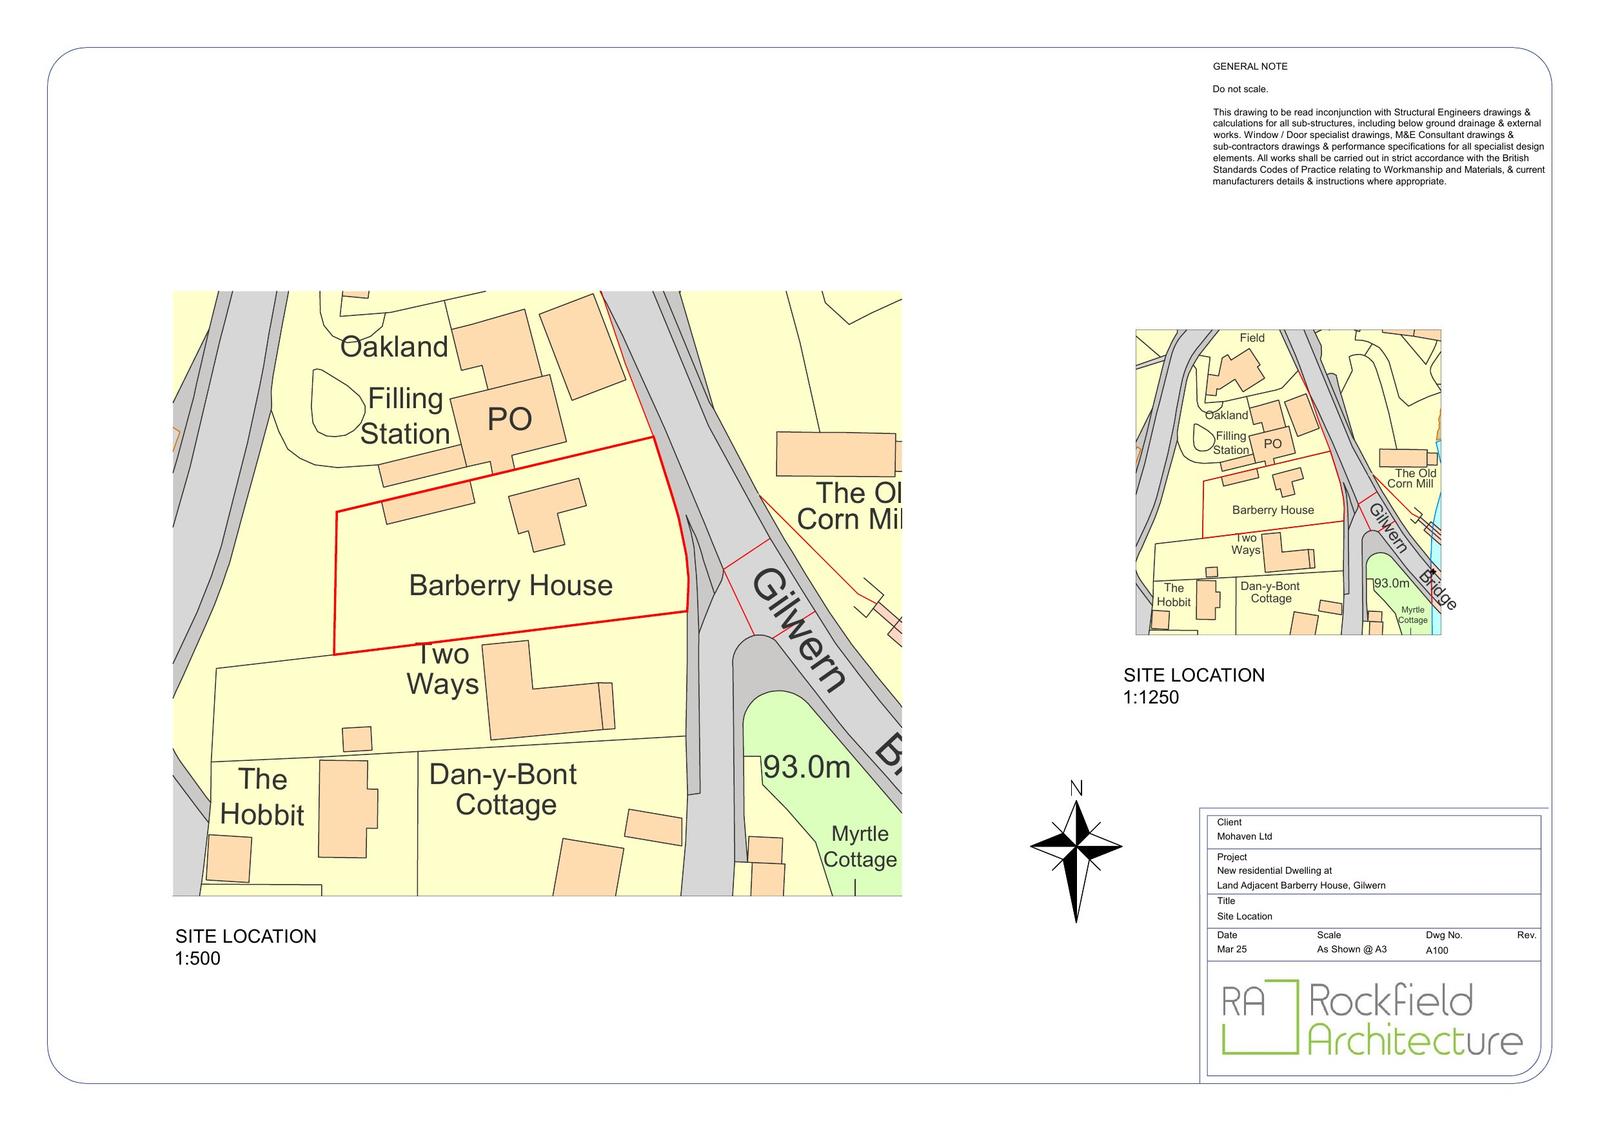The height and width of the screenshot is (1131, 1600).
Task: Click the SITE LOCATION 1:1250 caption
Action: (x=1194, y=686)
